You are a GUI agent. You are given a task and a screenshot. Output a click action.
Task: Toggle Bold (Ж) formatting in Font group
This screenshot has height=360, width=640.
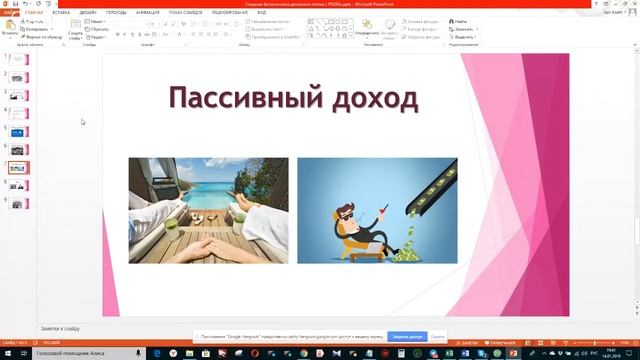click(x=118, y=35)
